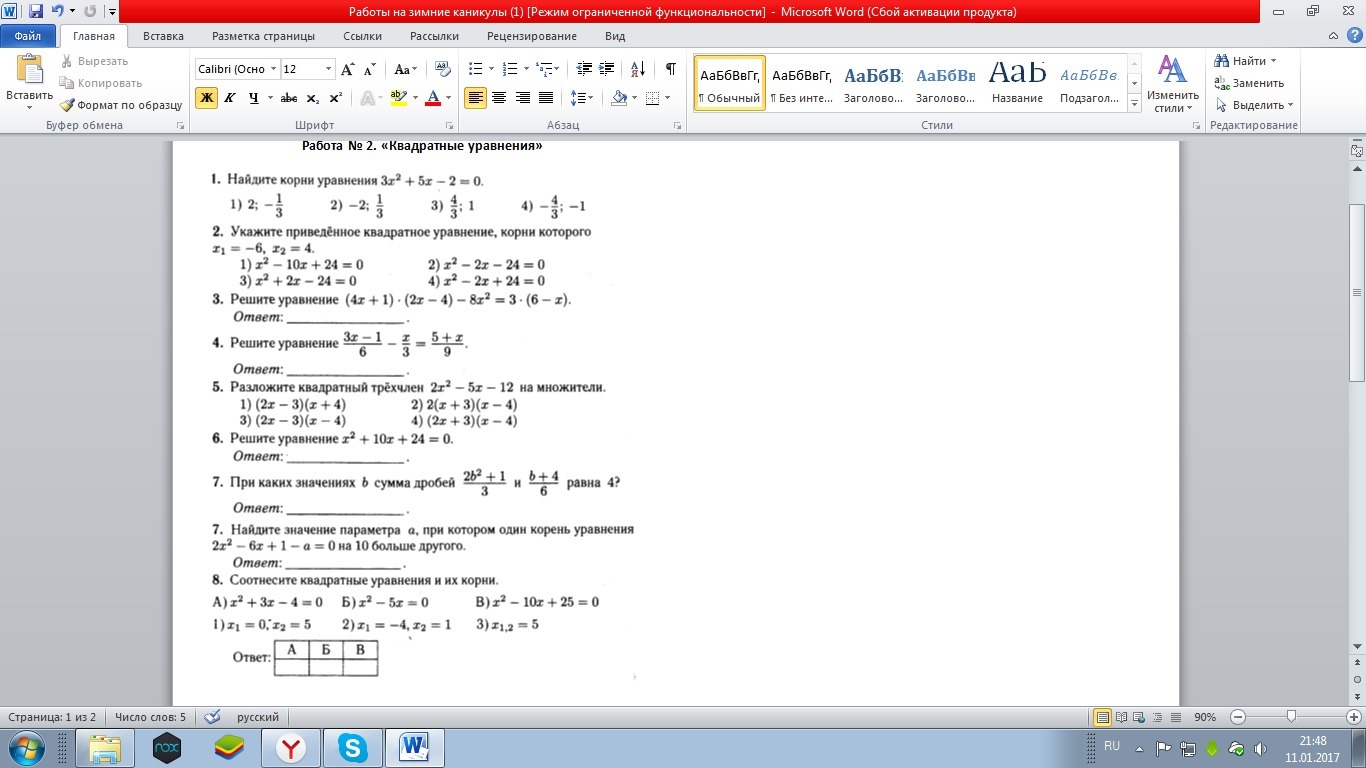Apply the Название style
The width and height of the screenshot is (1366, 768).
[1017, 83]
